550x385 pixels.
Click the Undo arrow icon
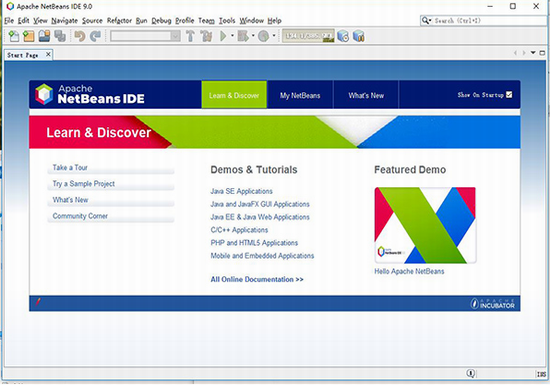pos(80,36)
